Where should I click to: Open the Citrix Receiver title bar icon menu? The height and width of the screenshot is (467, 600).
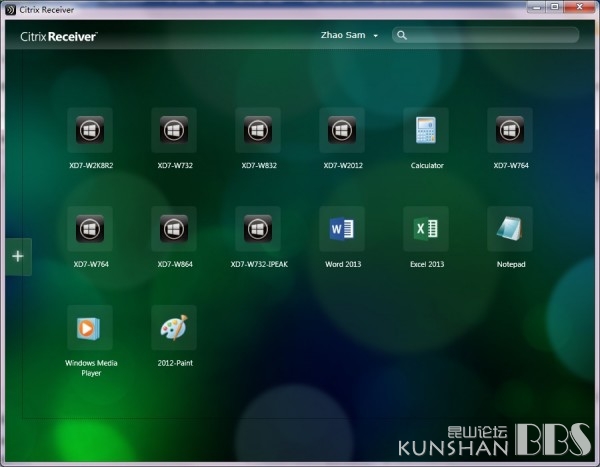[x=11, y=10]
